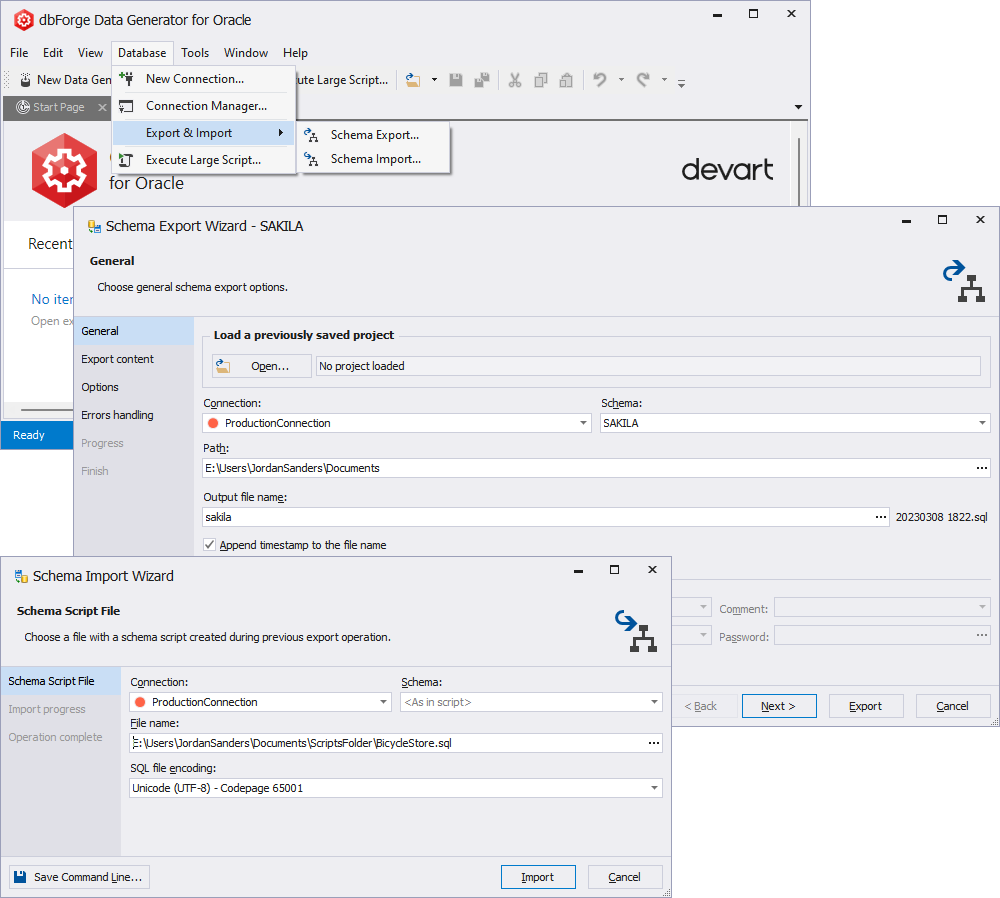Click the import File name browse ellipsis
Viewport: 1000px width, 898px height.
coord(654,743)
